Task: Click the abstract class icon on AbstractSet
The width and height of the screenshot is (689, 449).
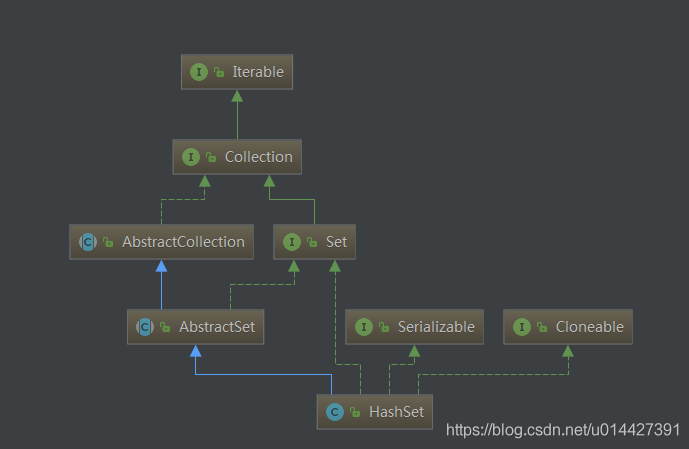Action: (x=145, y=327)
